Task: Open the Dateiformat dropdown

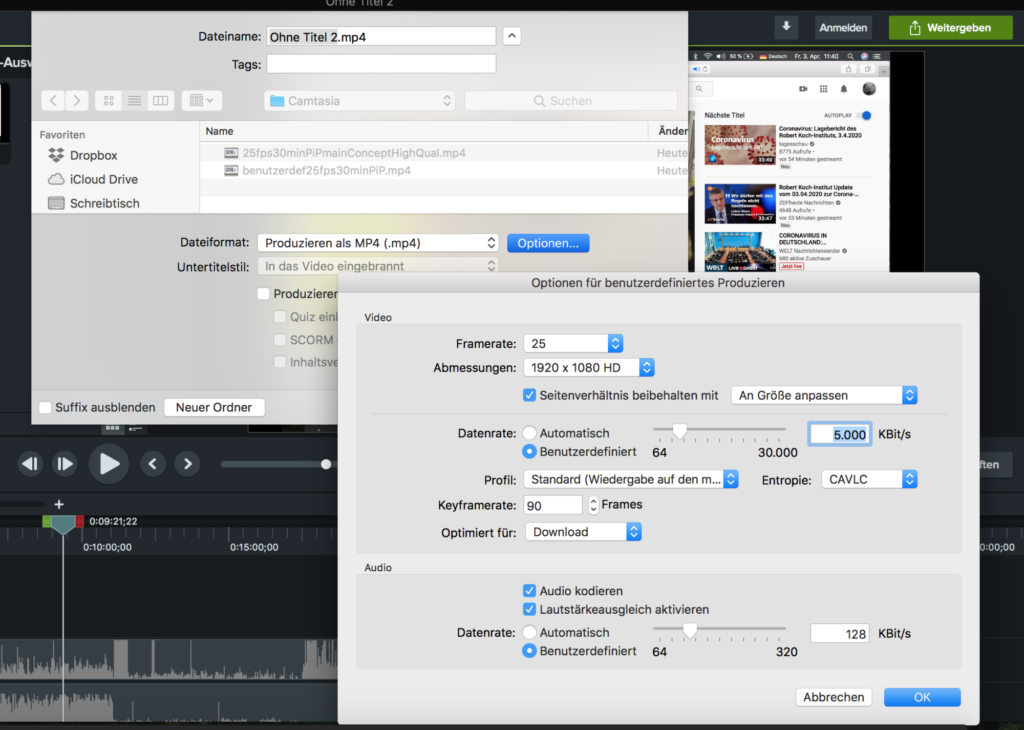Action: coord(378,243)
